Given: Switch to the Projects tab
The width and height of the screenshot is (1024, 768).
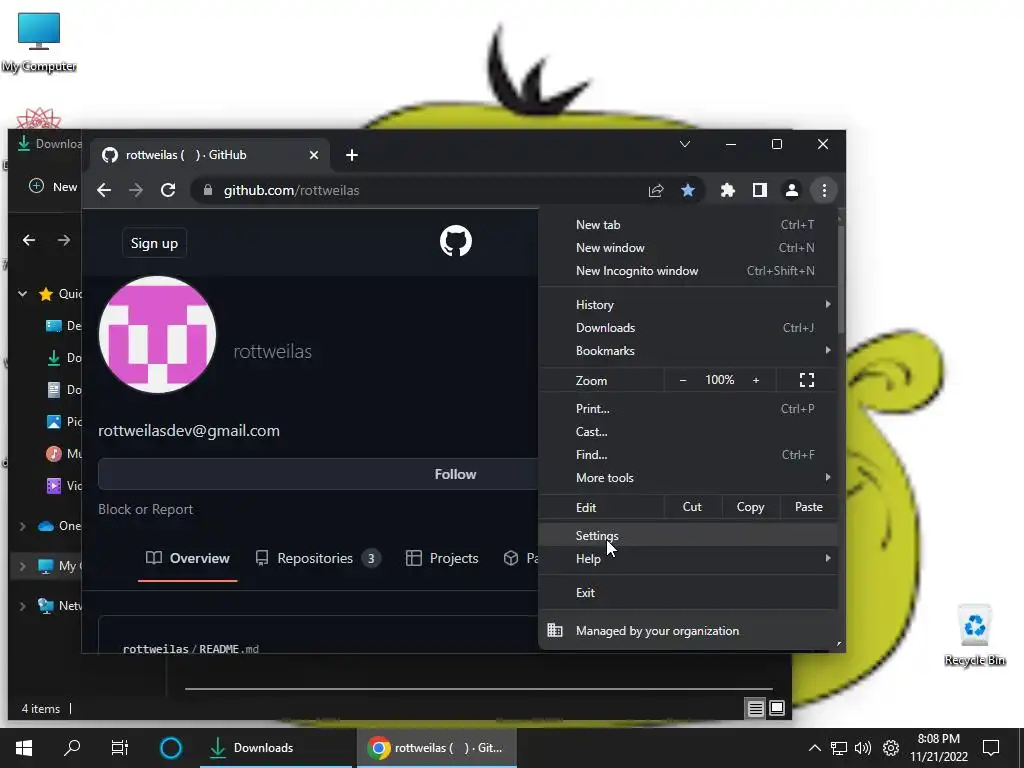Looking at the screenshot, I should 442,558.
